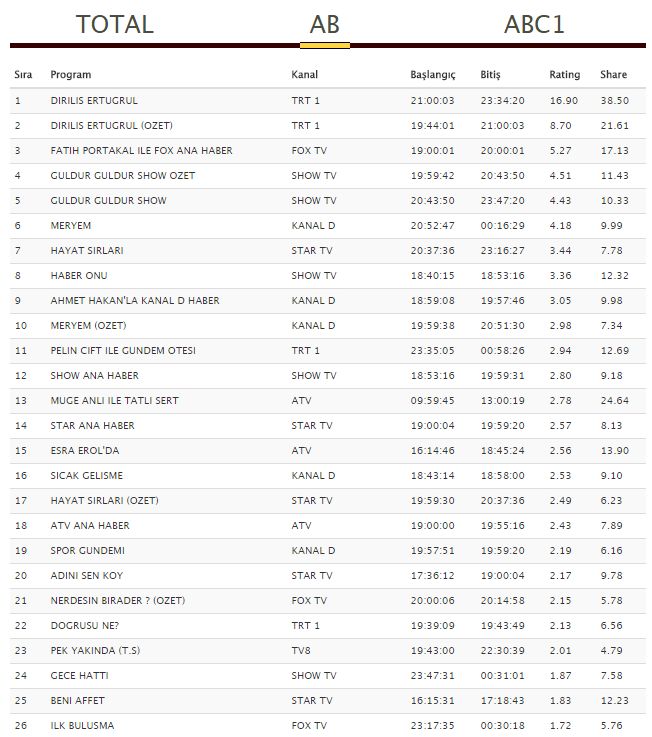This screenshot has height=737, width=652.
Task: Select the AB tab
Action: (324, 24)
